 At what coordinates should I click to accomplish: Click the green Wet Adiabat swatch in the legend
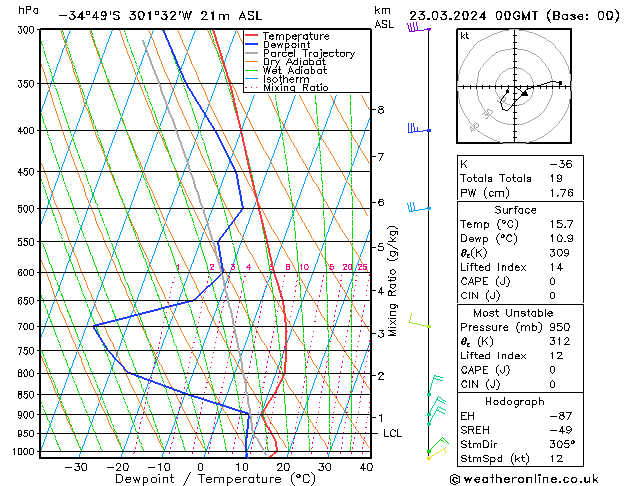tap(252, 71)
